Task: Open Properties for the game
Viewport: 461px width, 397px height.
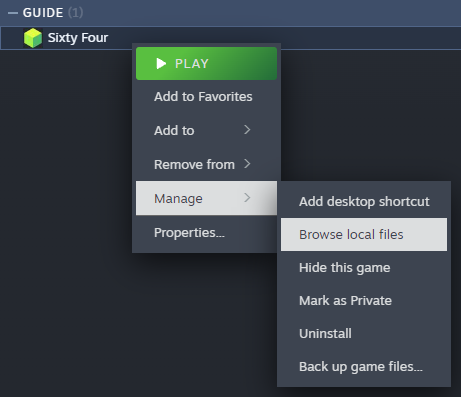Action: click(206, 232)
